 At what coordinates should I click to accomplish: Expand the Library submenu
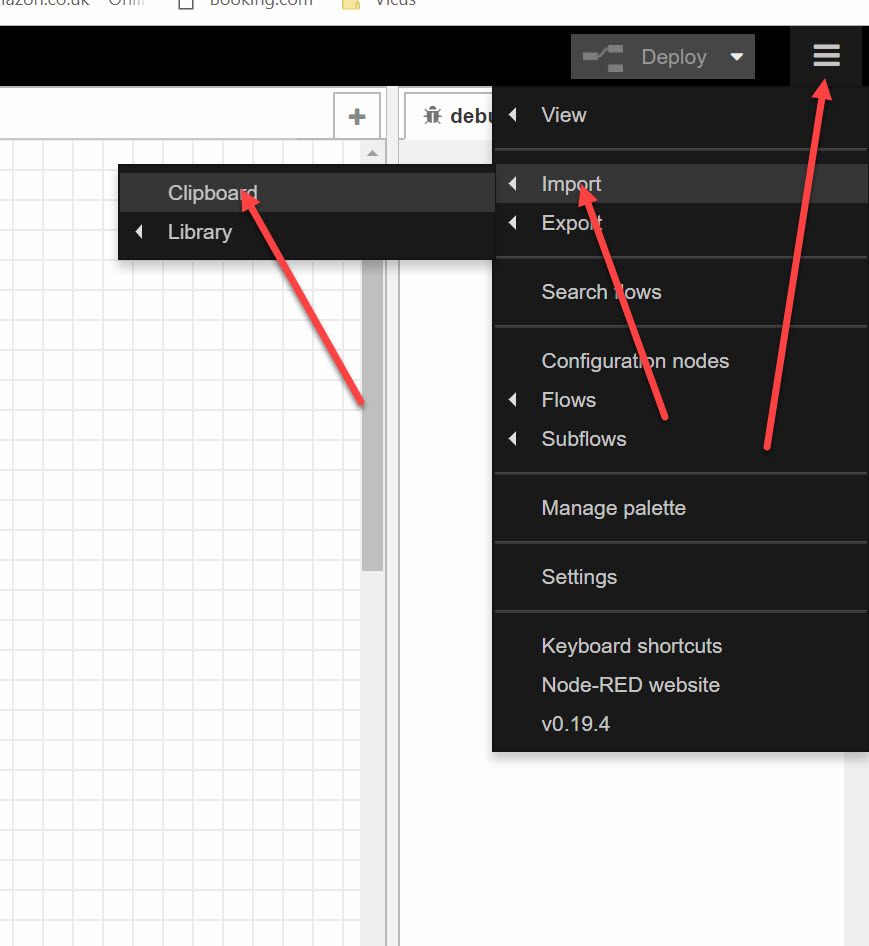199,232
